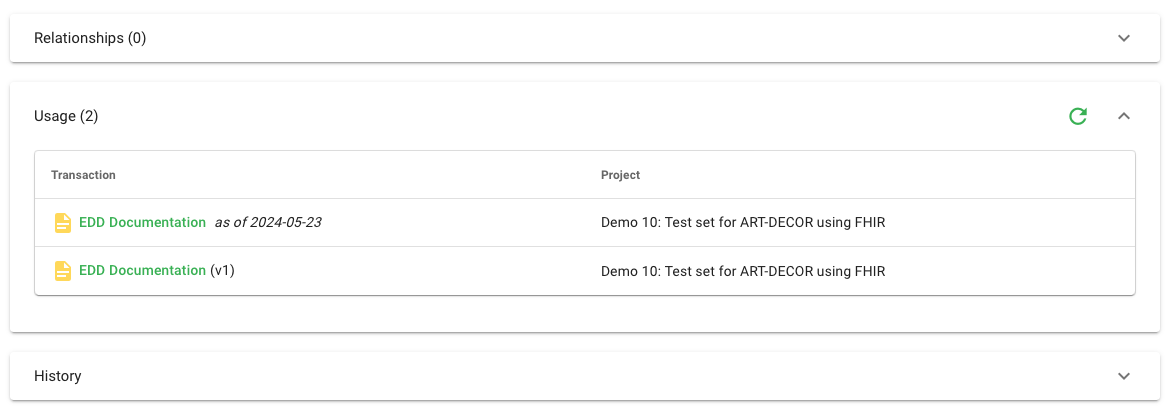Image resolution: width=1168 pixels, height=409 pixels.
Task: Click the Usage (2) section title
Action: (x=66, y=116)
